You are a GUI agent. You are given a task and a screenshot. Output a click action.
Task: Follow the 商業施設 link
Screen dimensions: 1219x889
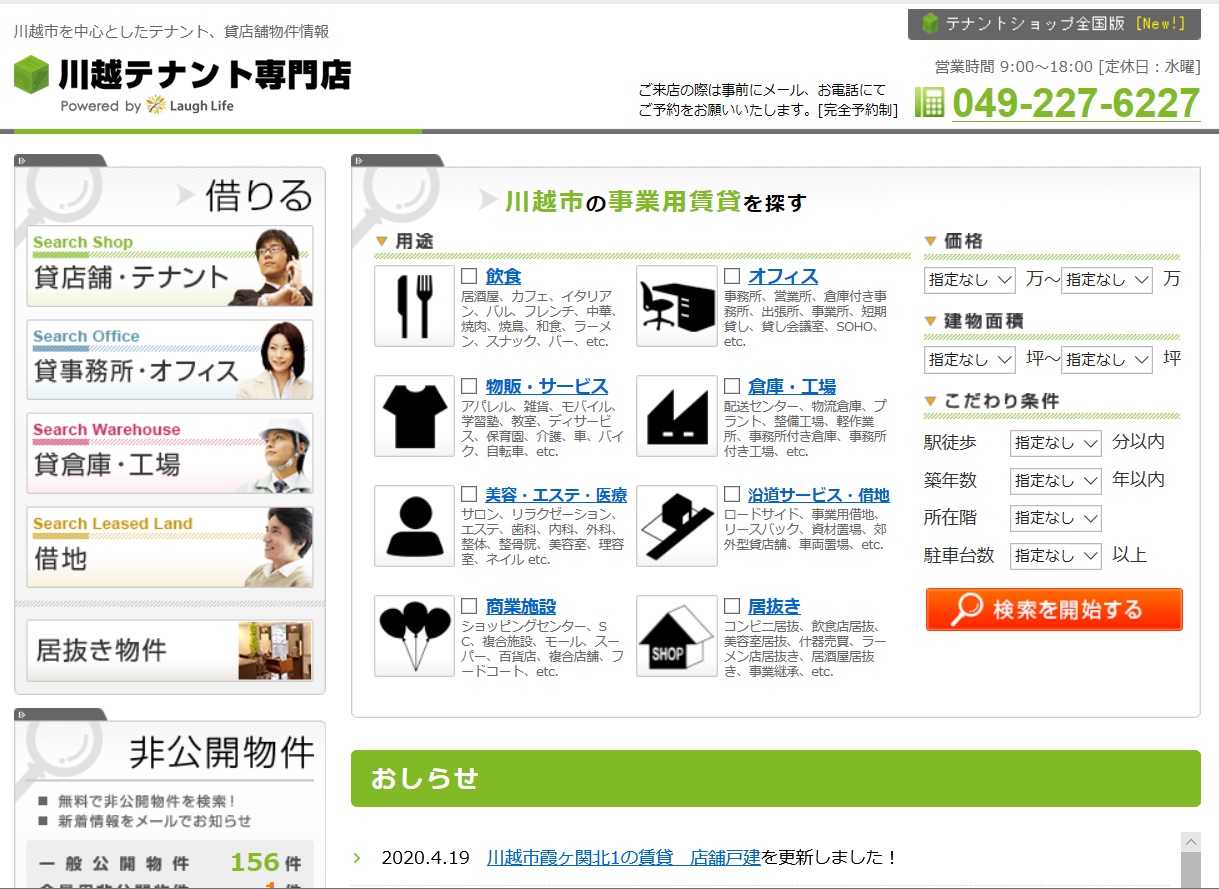pyautogui.click(x=521, y=606)
